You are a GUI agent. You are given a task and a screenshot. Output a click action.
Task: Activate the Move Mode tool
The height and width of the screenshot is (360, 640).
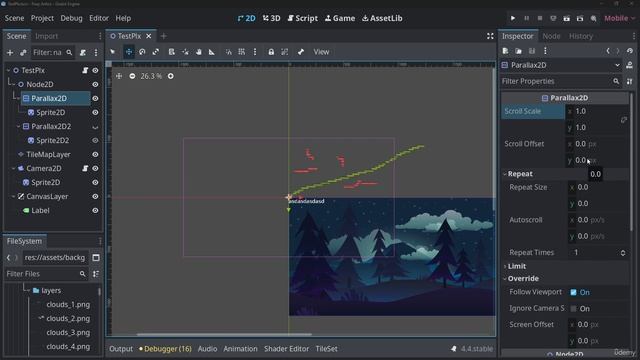tap(129, 52)
